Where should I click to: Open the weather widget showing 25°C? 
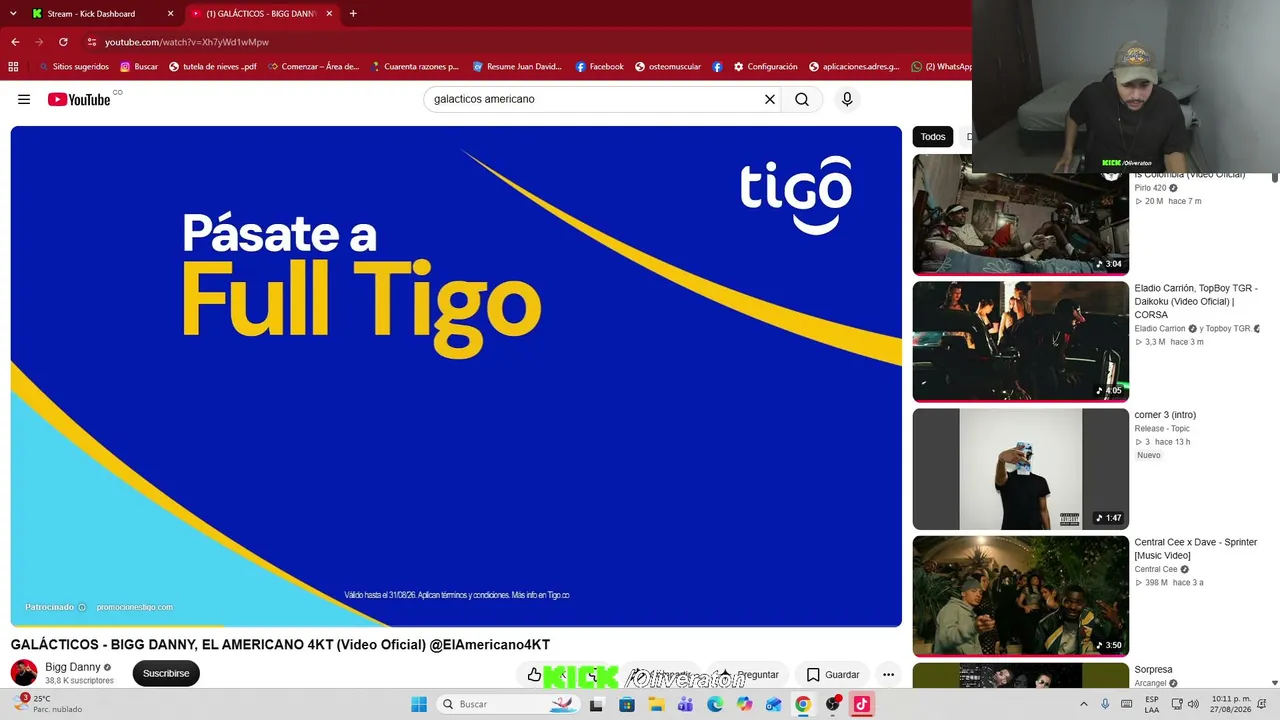[x=48, y=704]
